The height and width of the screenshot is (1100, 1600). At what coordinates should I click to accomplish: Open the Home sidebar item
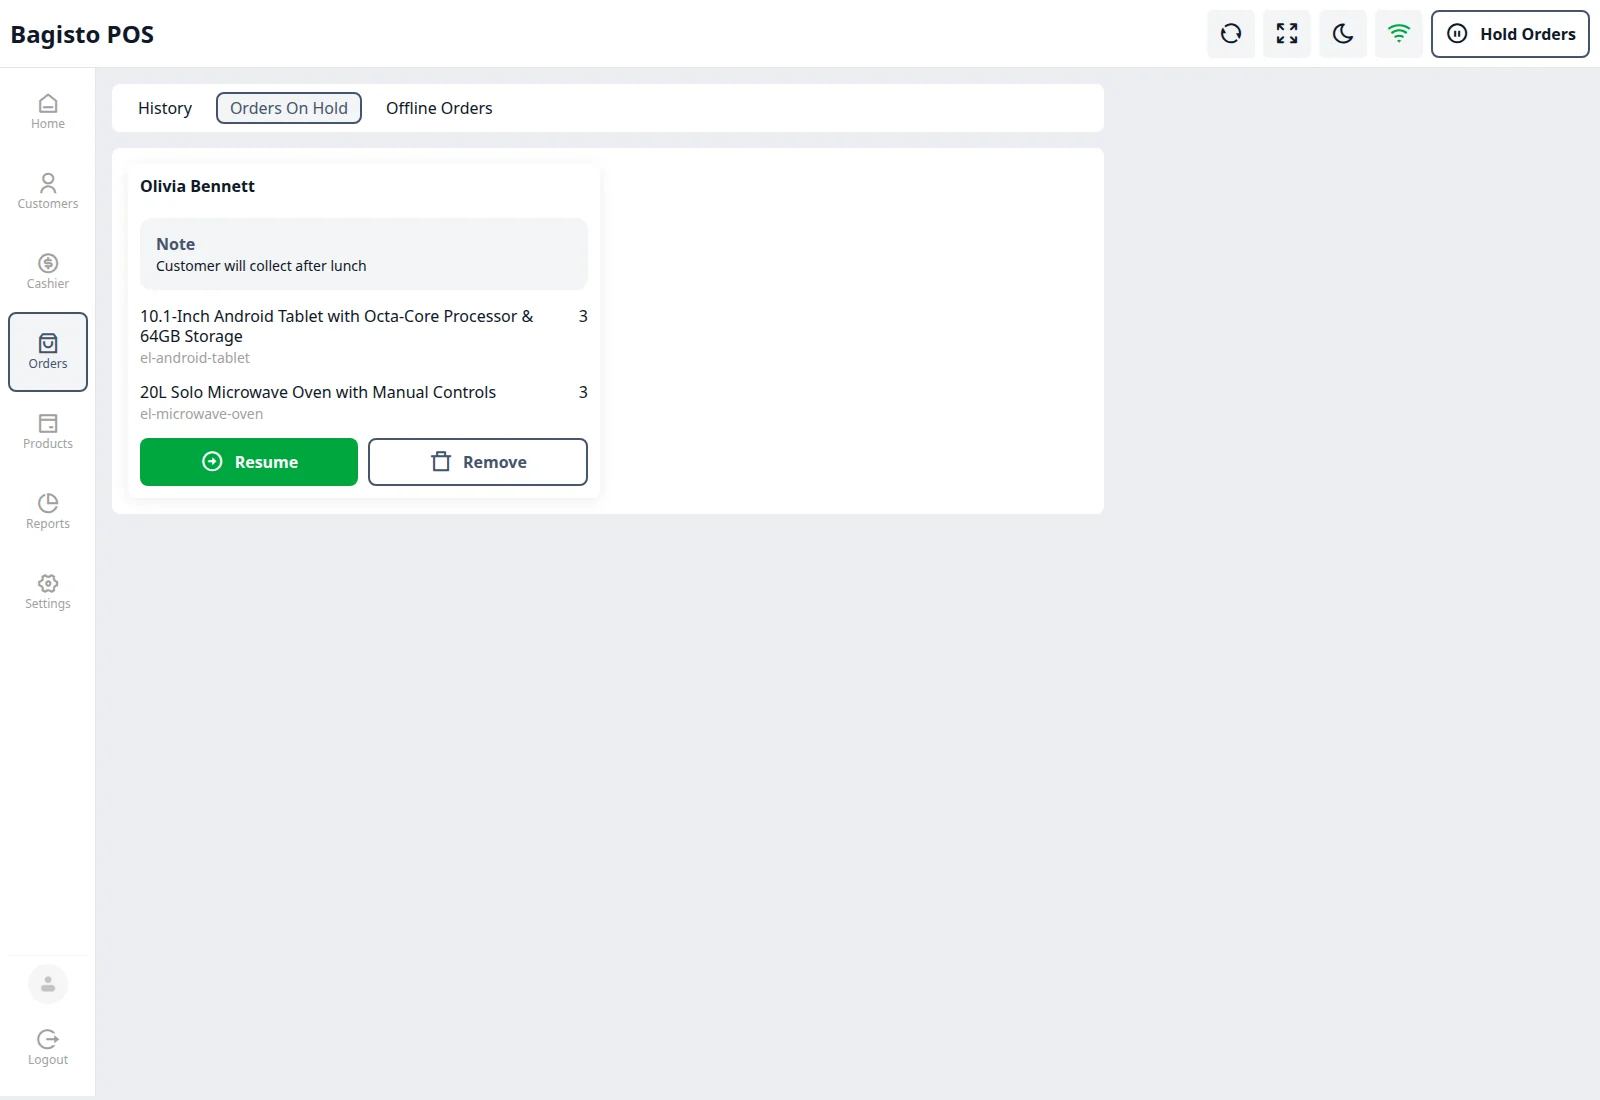48,112
